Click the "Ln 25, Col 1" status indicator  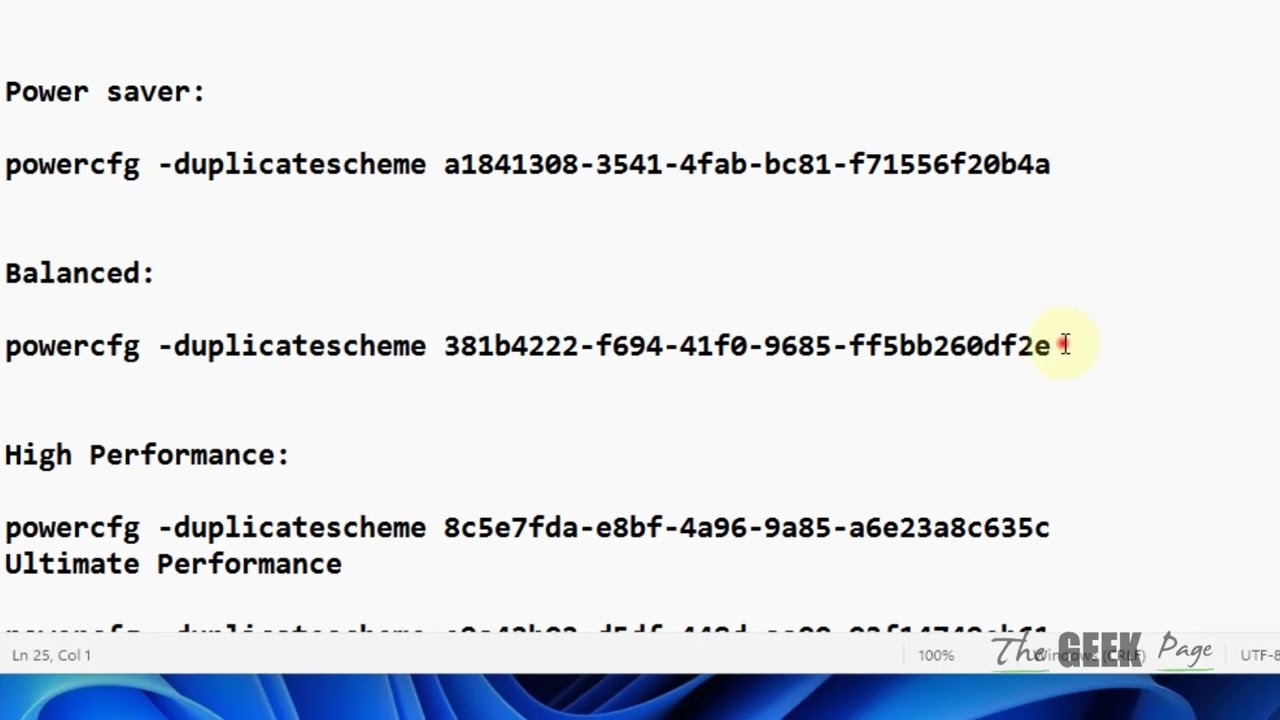click(x=51, y=655)
